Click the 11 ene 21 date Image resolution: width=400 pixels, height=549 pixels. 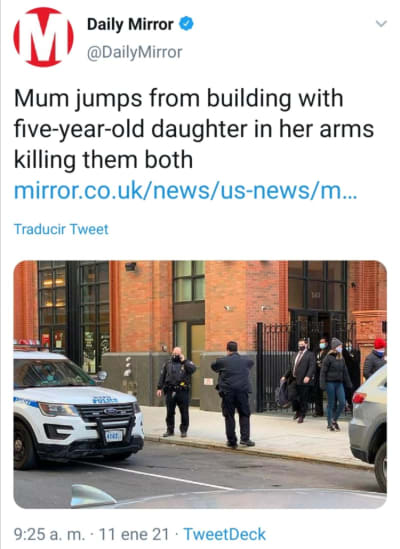pyautogui.click(x=134, y=534)
